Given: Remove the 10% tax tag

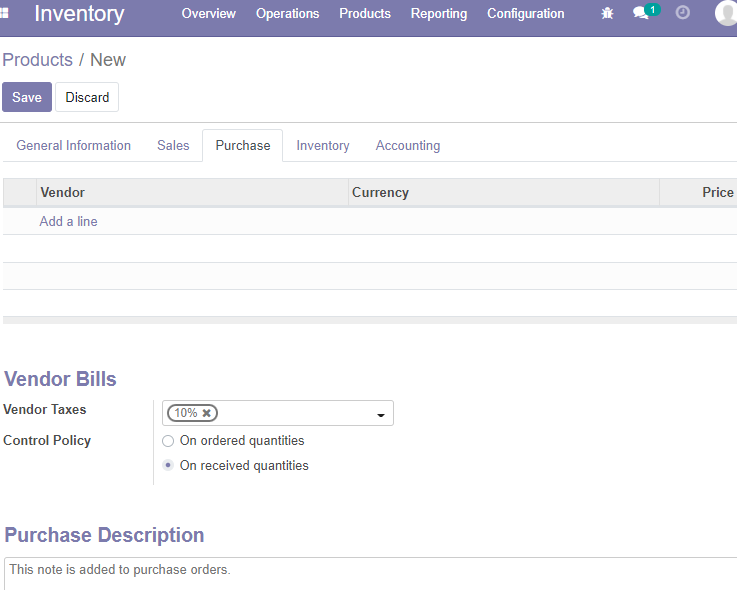Looking at the screenshot, I should tap(206, 413).
